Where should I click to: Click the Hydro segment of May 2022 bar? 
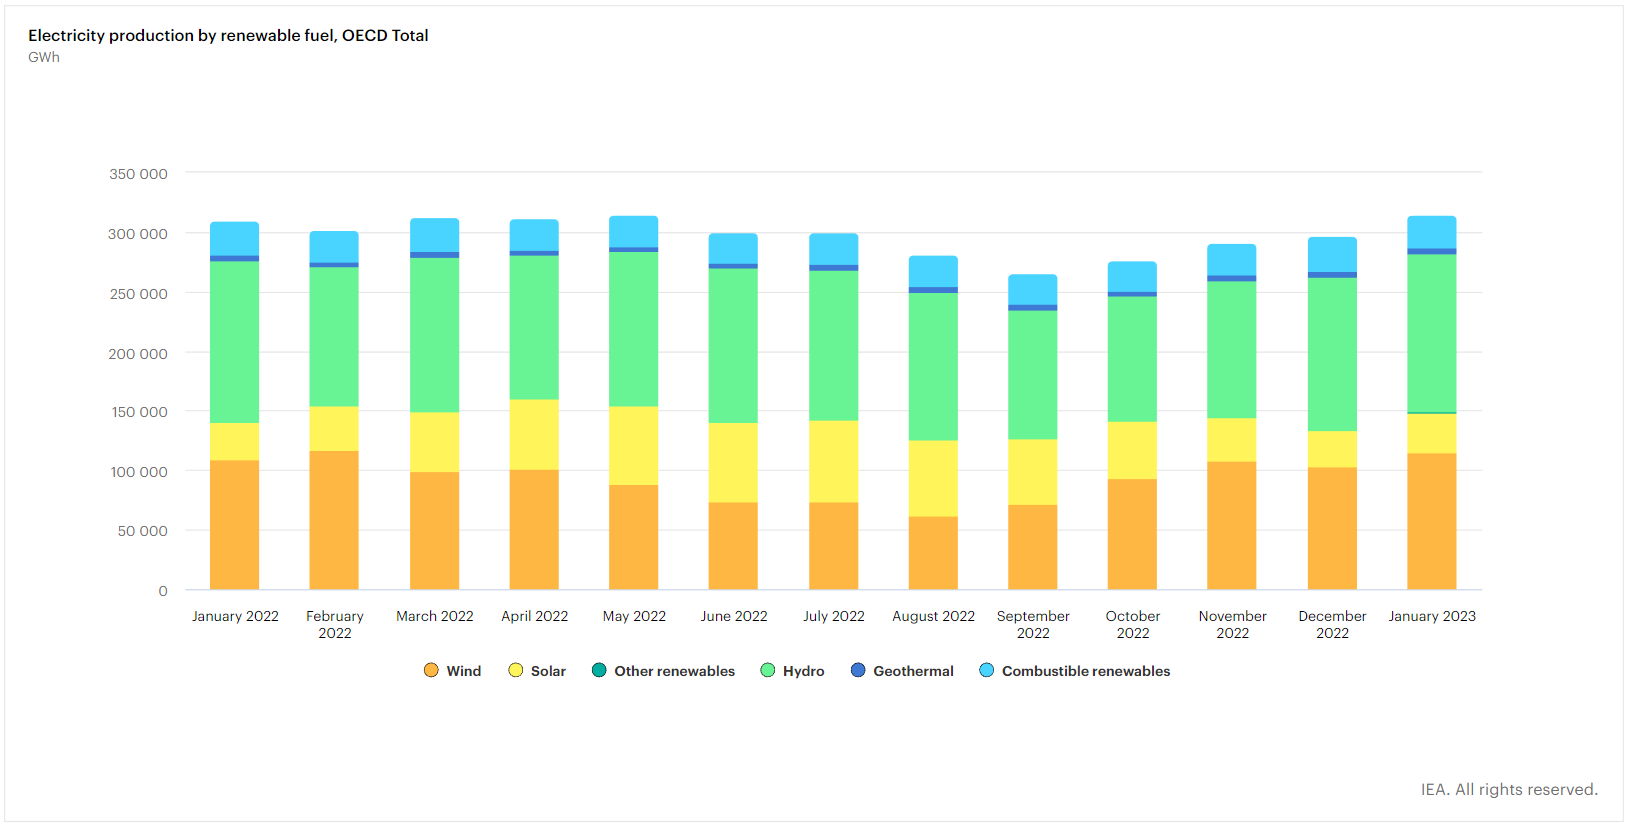pos(634,329)
